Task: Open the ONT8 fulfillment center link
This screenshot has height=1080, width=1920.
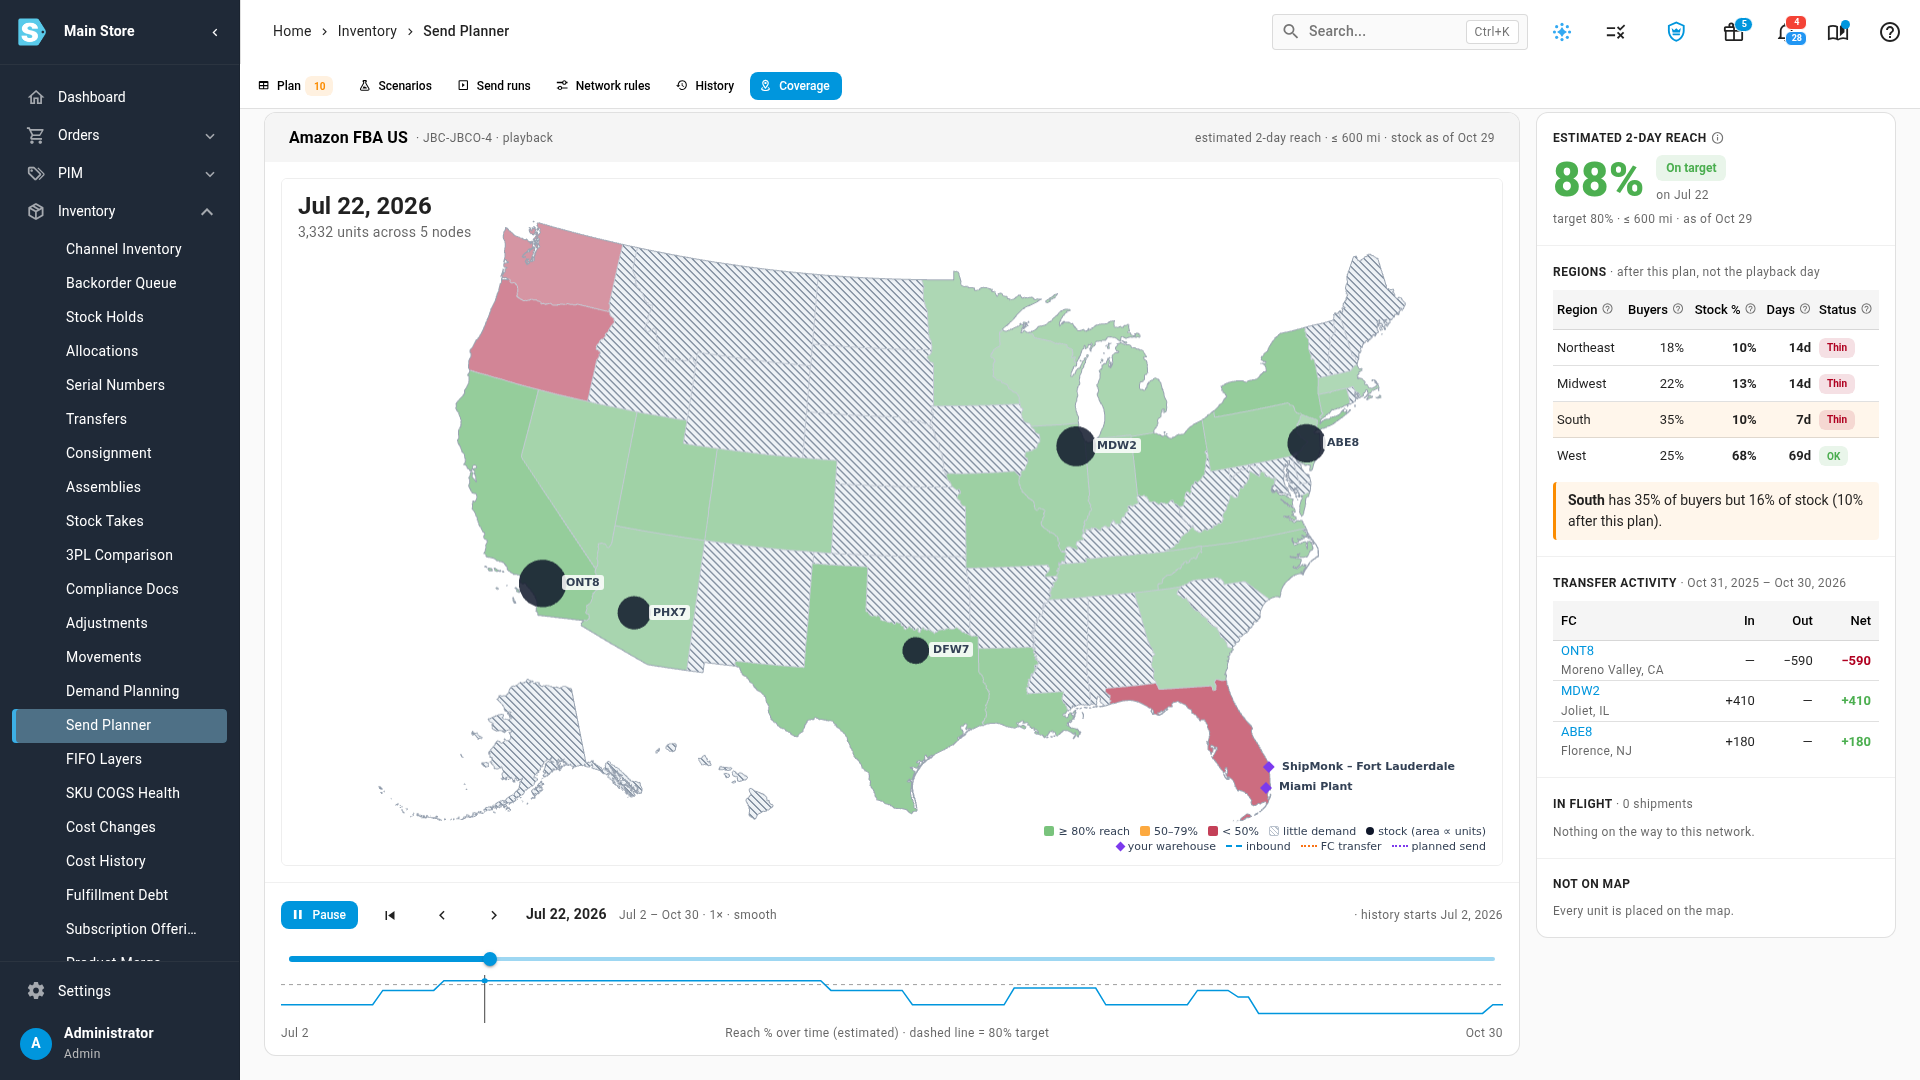Action: click(1577, 651)
